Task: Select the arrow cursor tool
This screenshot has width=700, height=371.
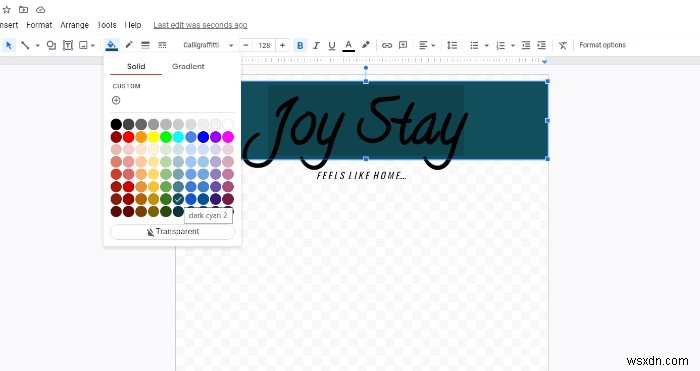Action: [8, 45]
